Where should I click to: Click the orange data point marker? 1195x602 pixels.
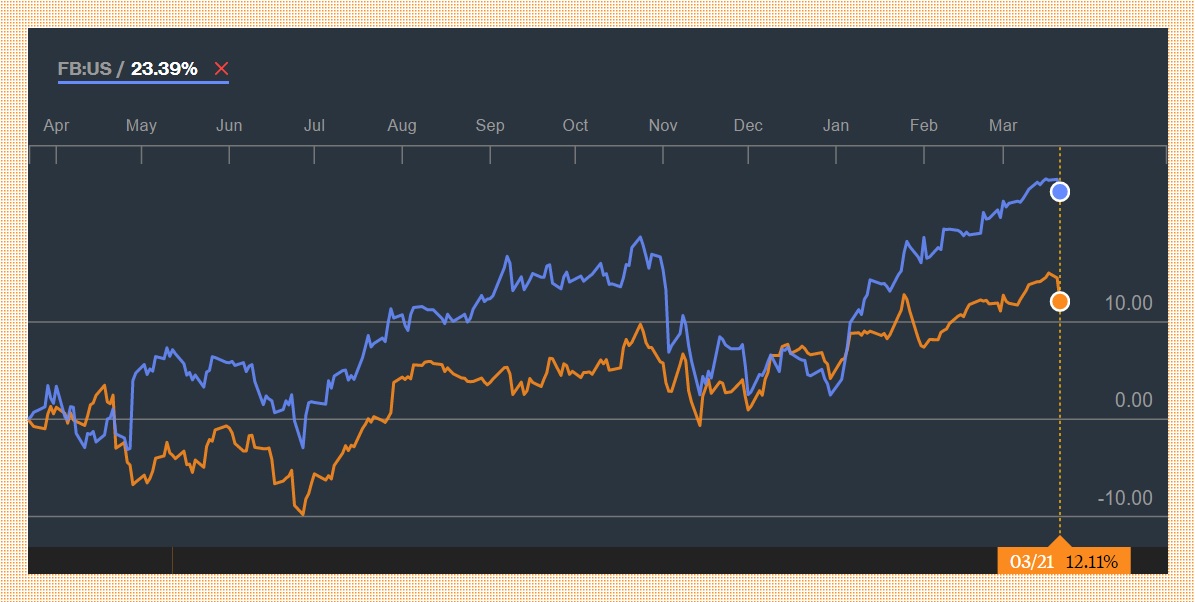pos(1060,301)
